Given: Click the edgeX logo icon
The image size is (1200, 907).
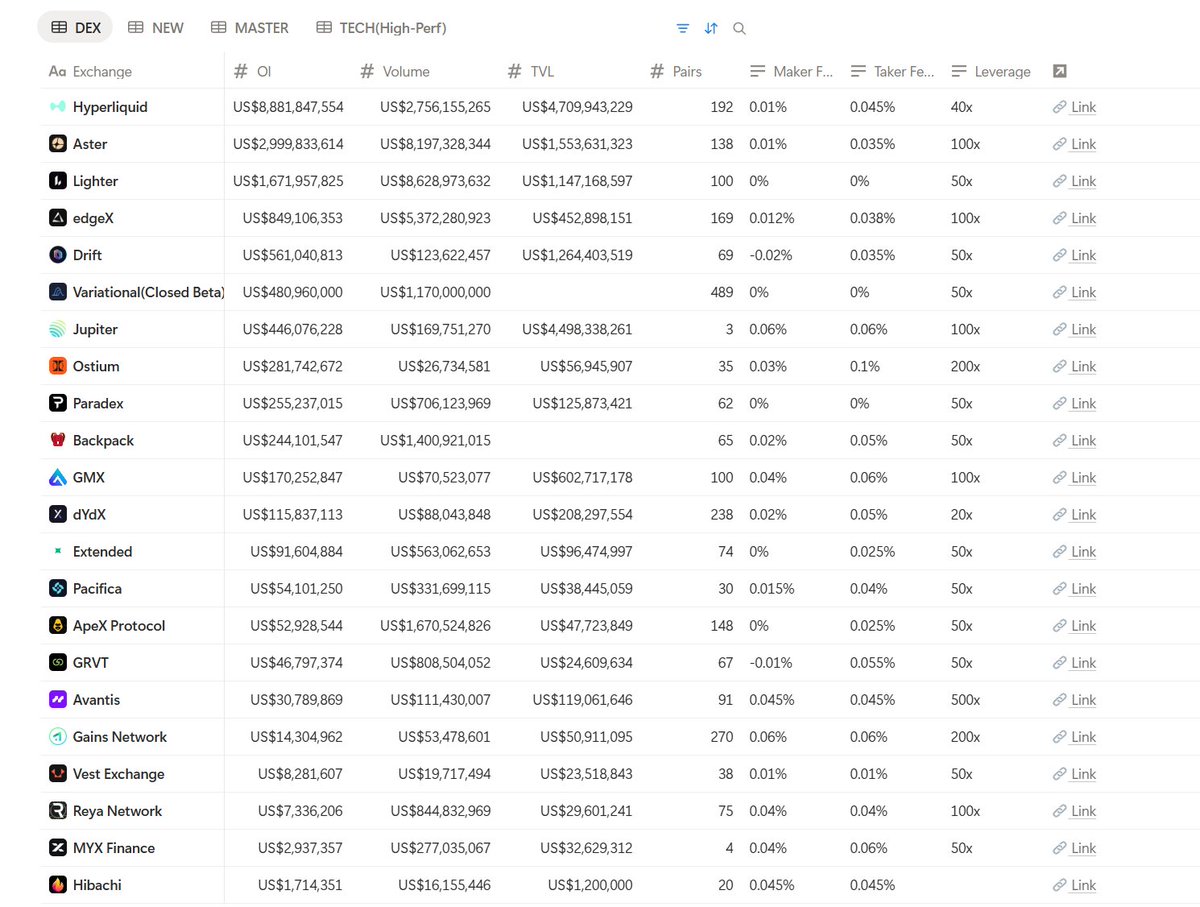Looking at the screenshot, I should coord(58,218).
